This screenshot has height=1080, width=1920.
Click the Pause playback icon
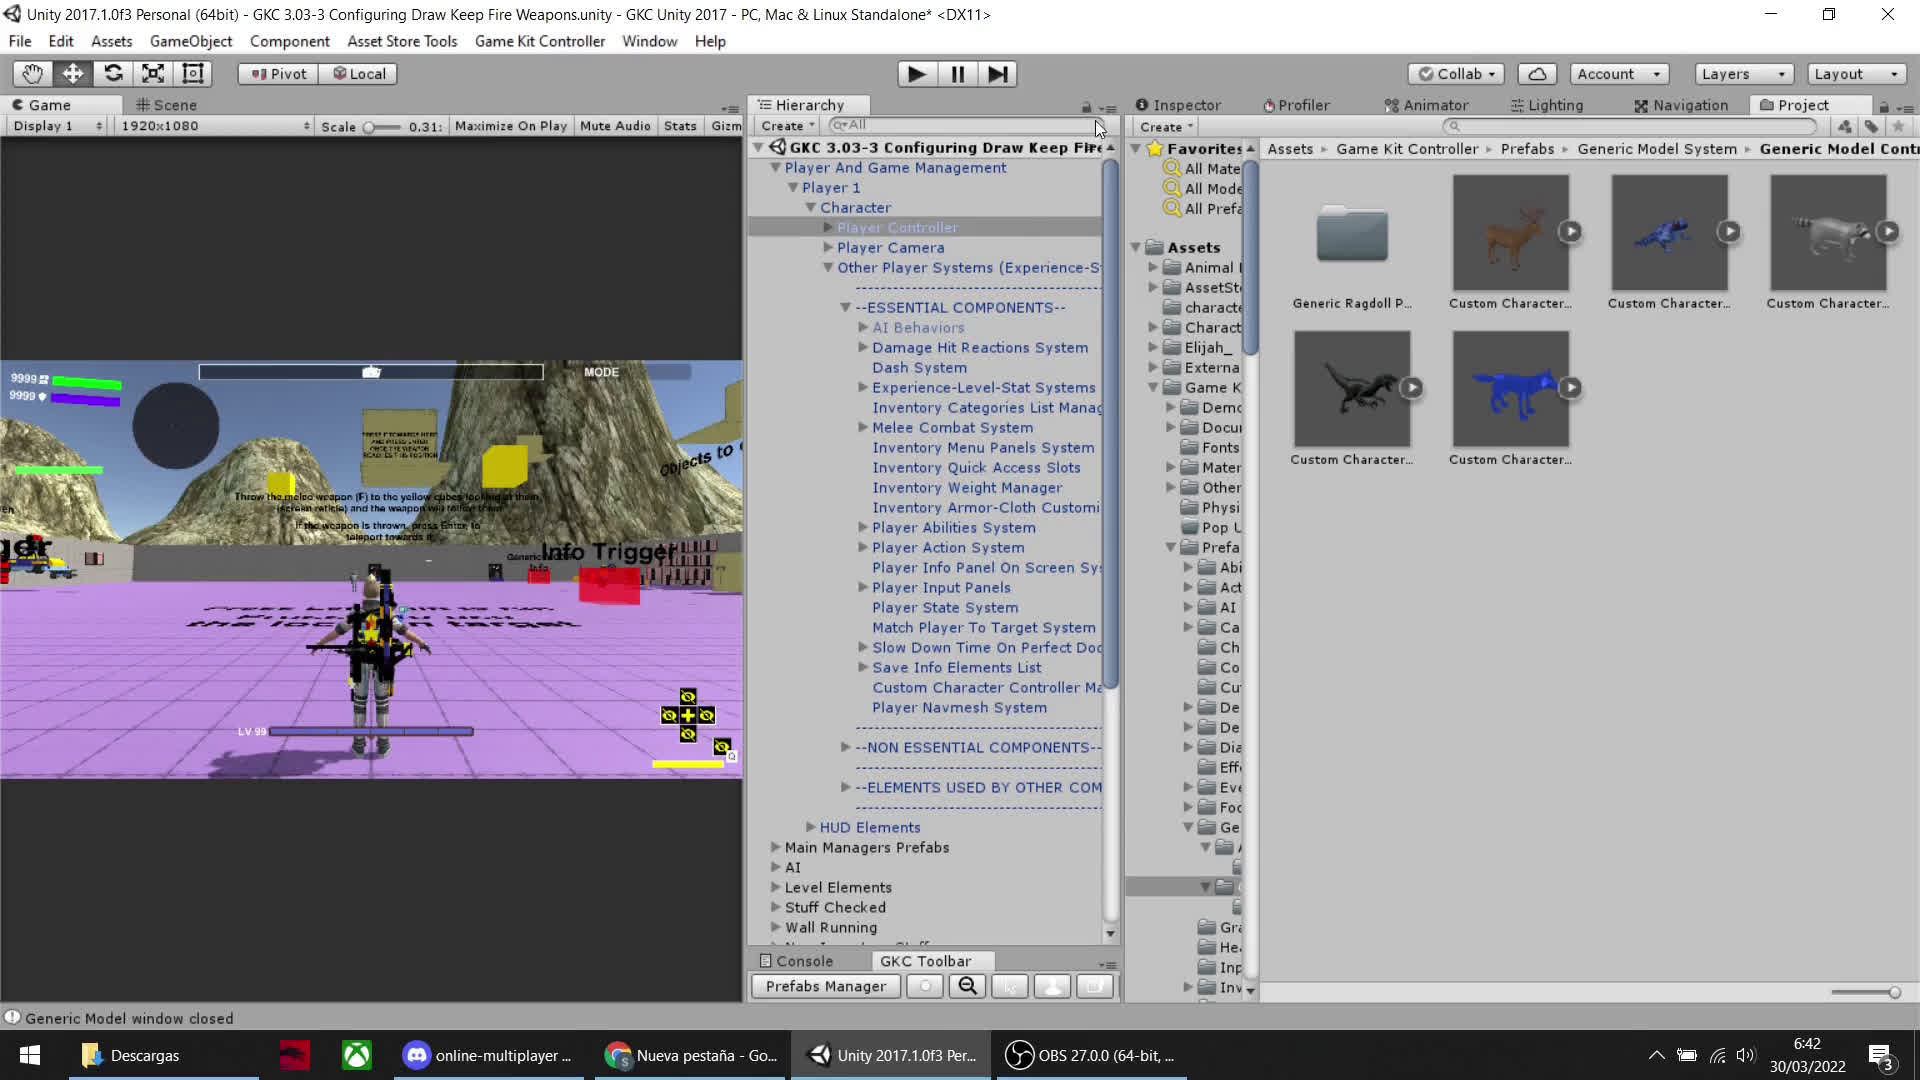pyautogui.click(x=957, y=73)
